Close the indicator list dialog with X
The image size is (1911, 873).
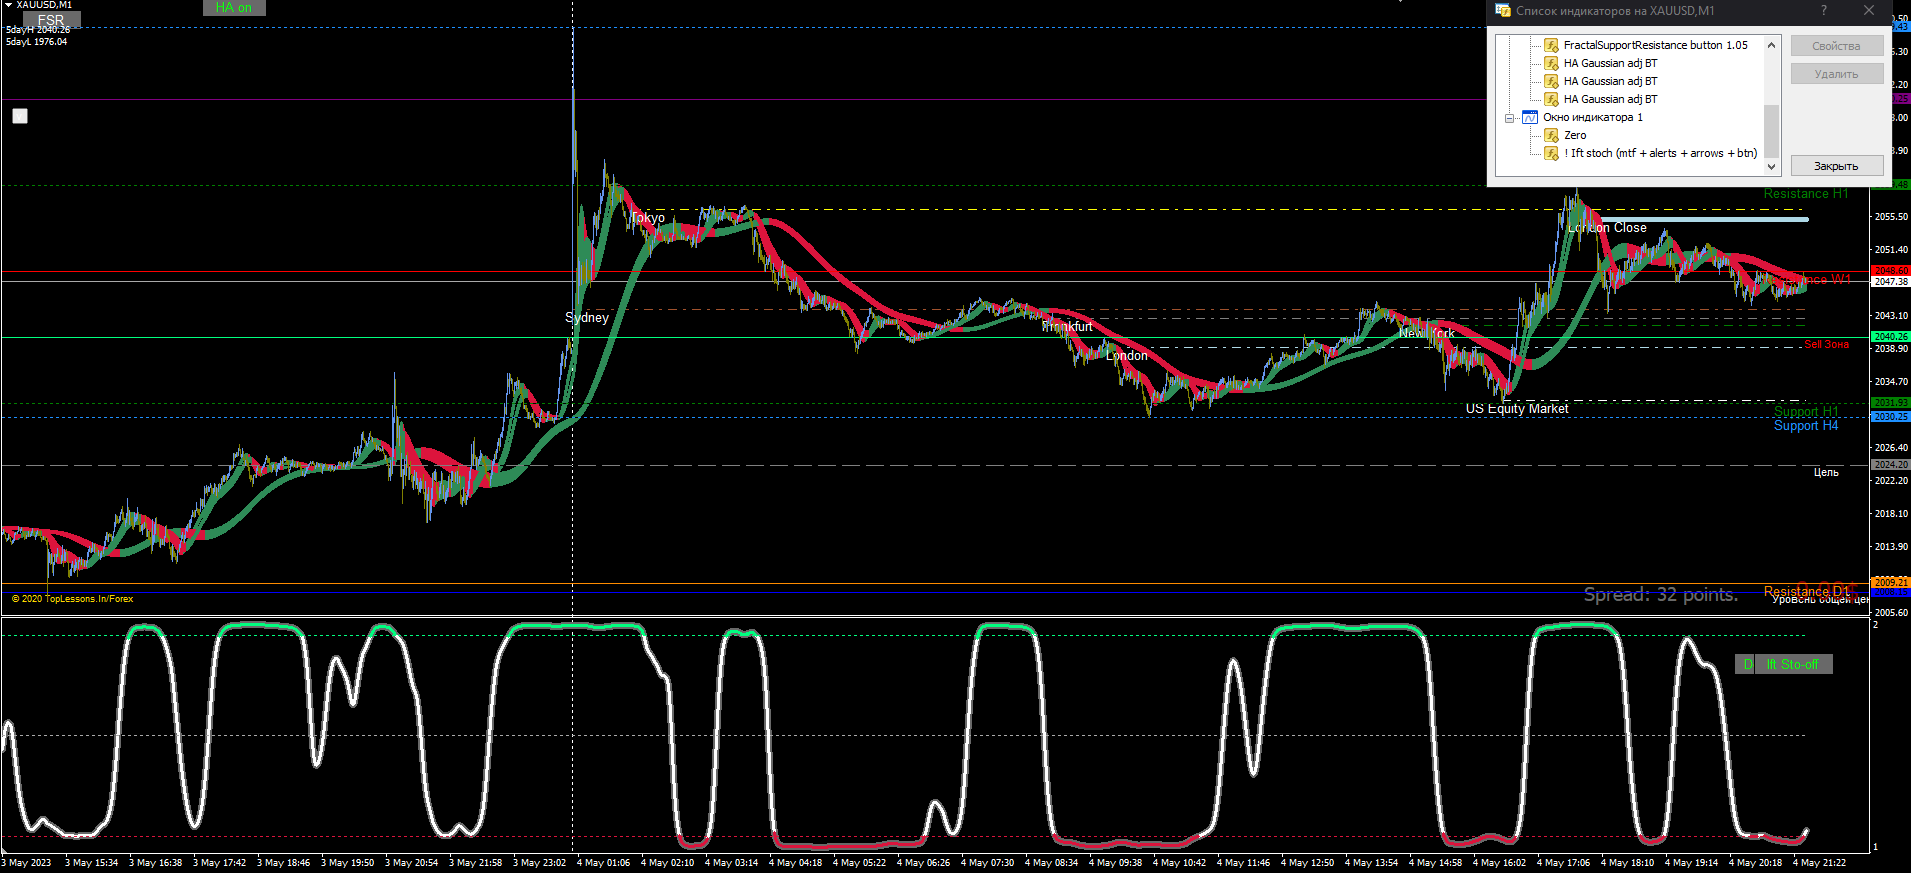[1868, 10]
